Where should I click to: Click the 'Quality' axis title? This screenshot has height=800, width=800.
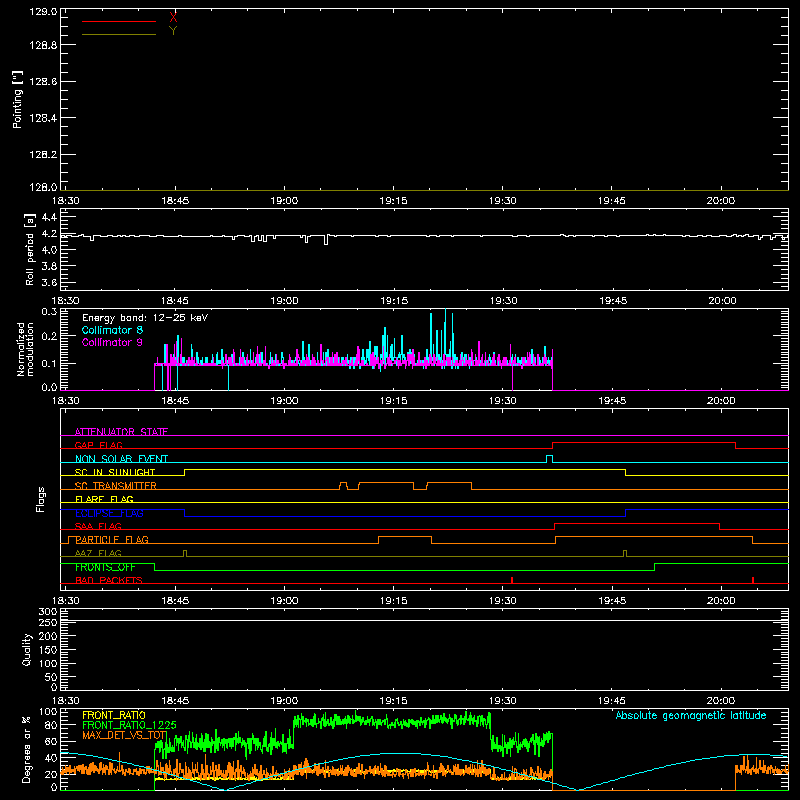point(27,650)
